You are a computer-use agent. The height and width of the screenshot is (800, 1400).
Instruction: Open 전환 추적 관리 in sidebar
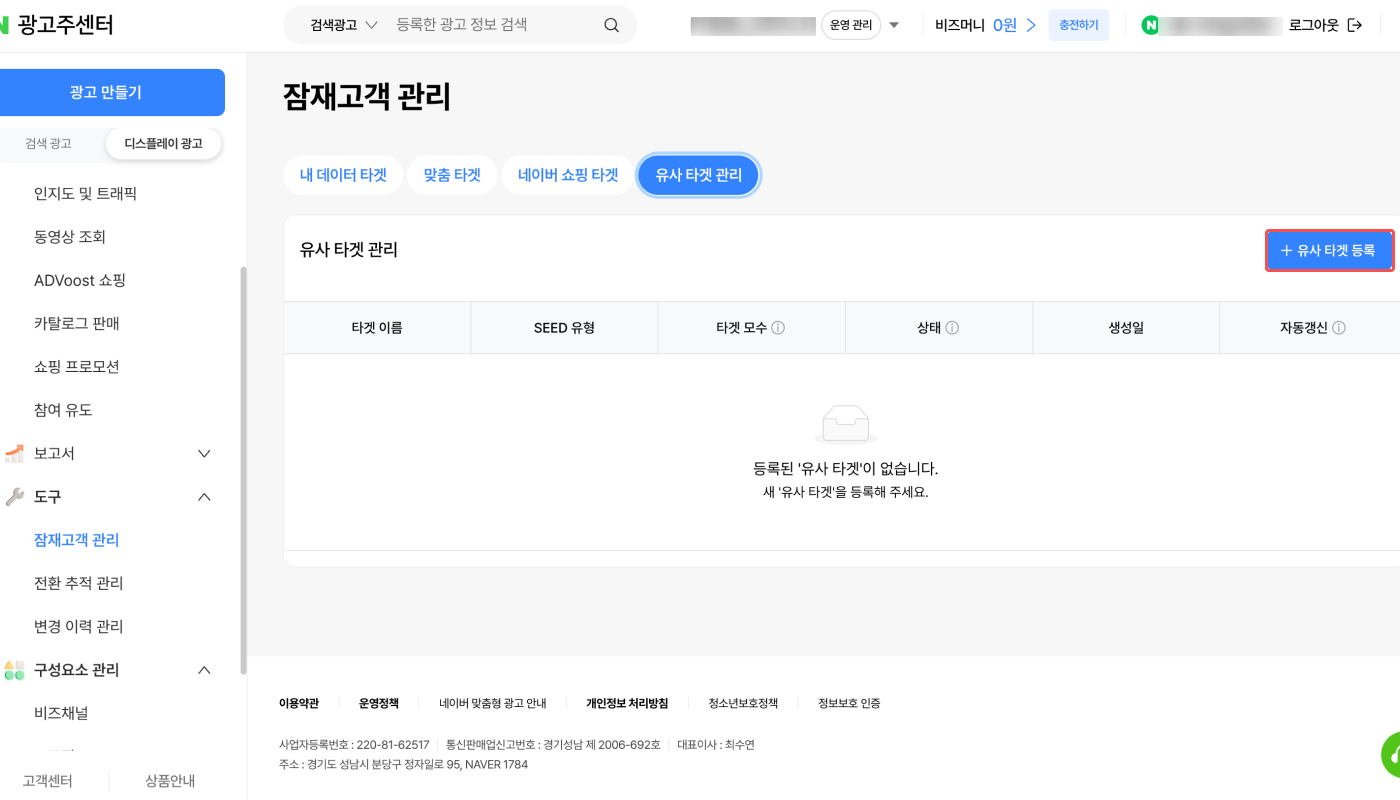coord(79,583)
